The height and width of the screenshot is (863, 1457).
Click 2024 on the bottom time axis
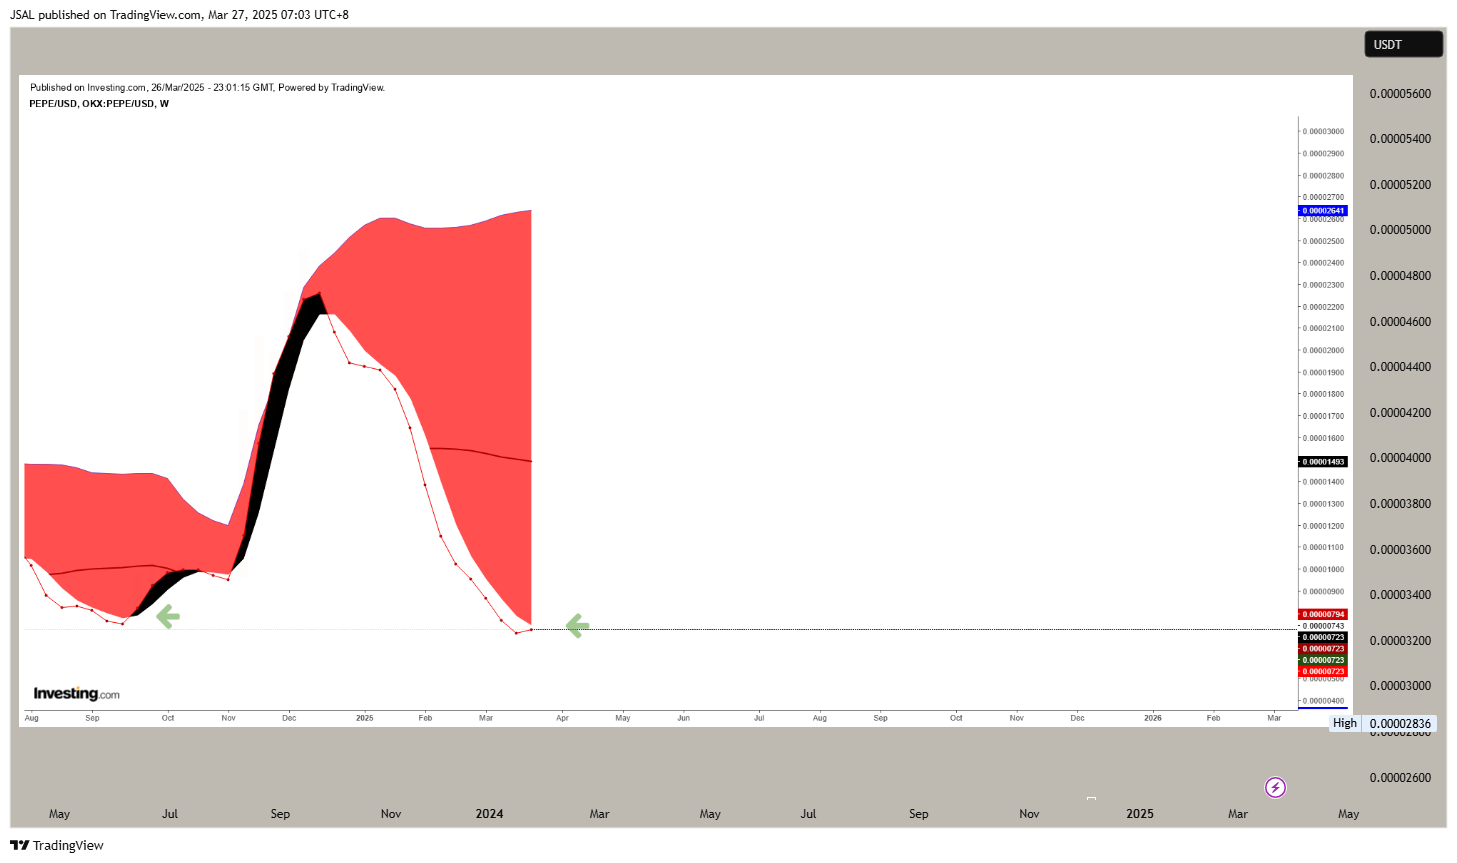(x=489, y=814)
